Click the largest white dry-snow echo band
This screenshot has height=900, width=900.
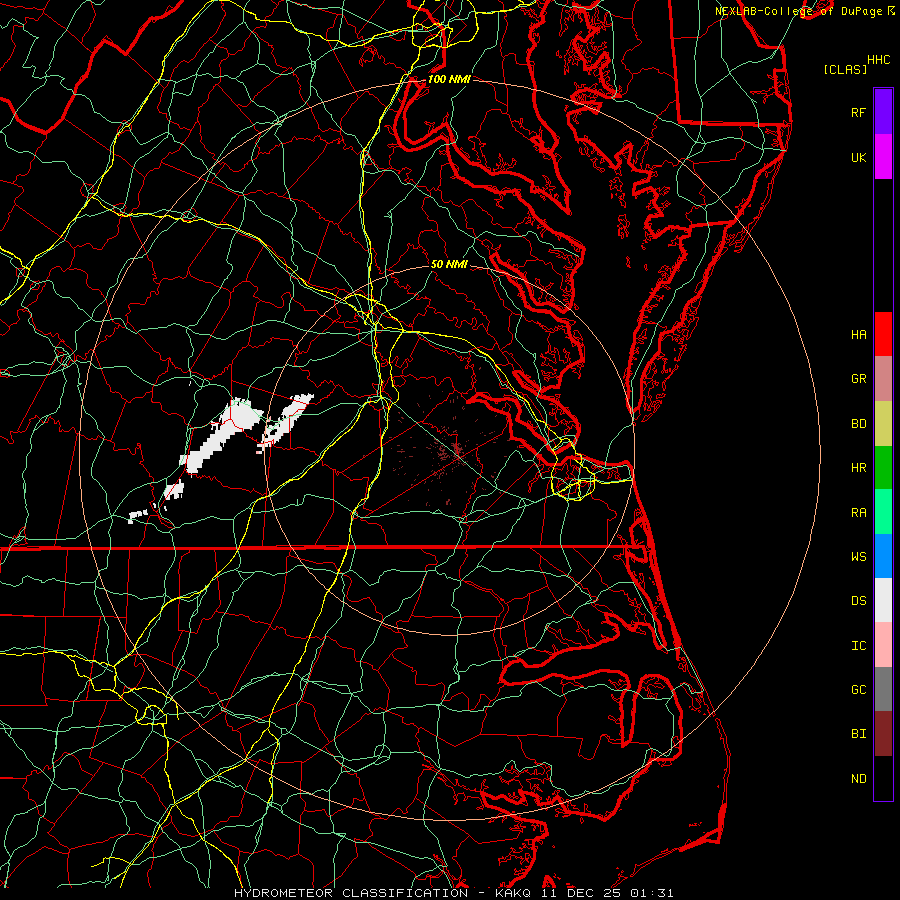[x=221, y=435]
